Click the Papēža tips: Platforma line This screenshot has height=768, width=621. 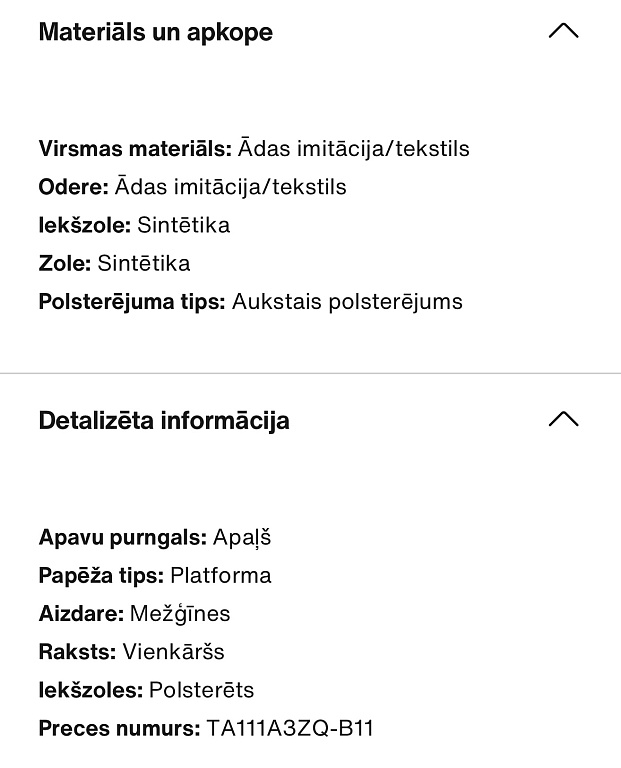pyautogui.click(x=155, y=576)
